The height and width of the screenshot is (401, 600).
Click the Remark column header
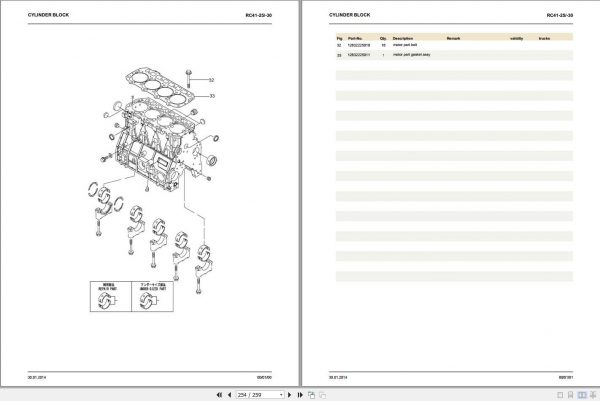453,38
